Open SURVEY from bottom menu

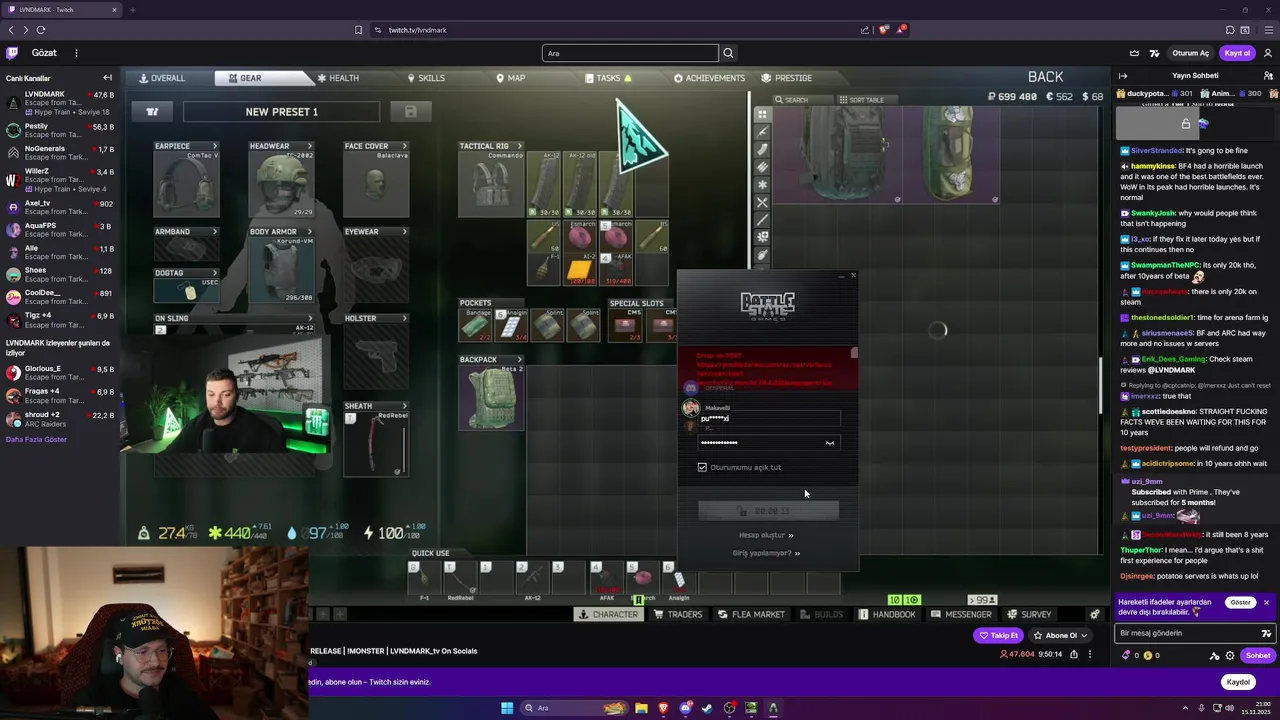point(1029,614)
